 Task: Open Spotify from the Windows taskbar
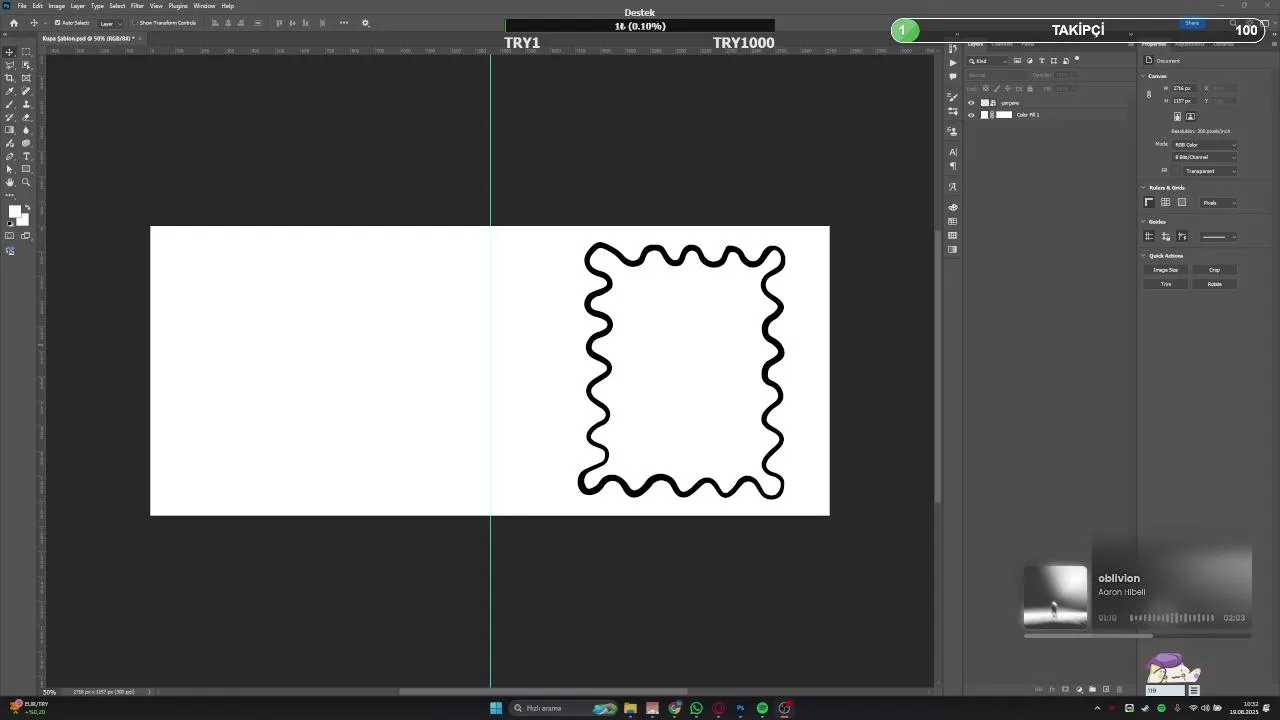pyautogui.click(x=762, y=708)
